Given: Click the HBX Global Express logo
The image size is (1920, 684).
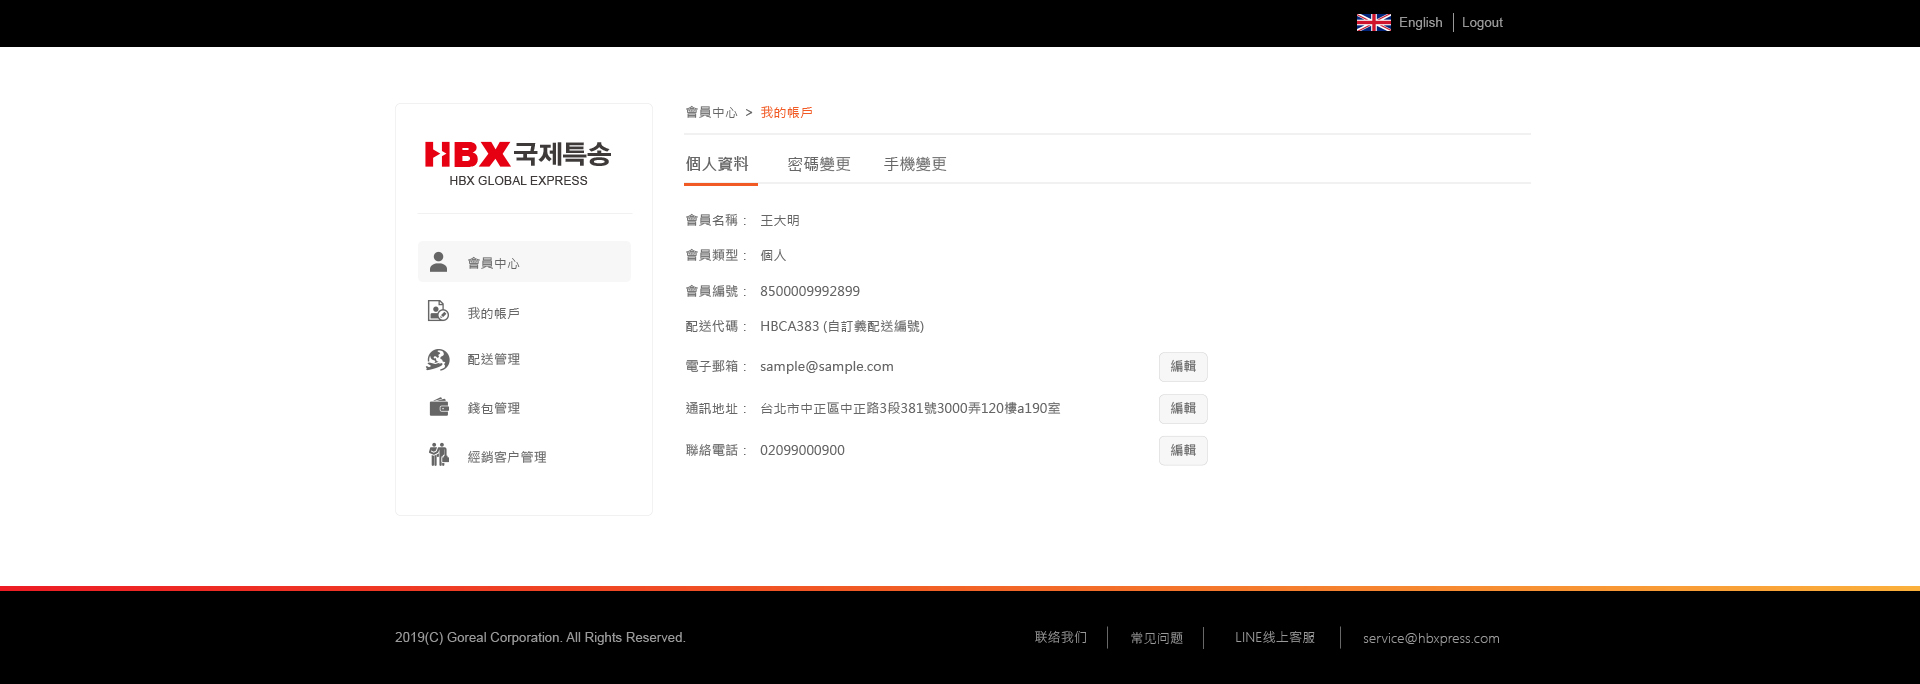Looking at the screenshot, I should pos(518,164).
